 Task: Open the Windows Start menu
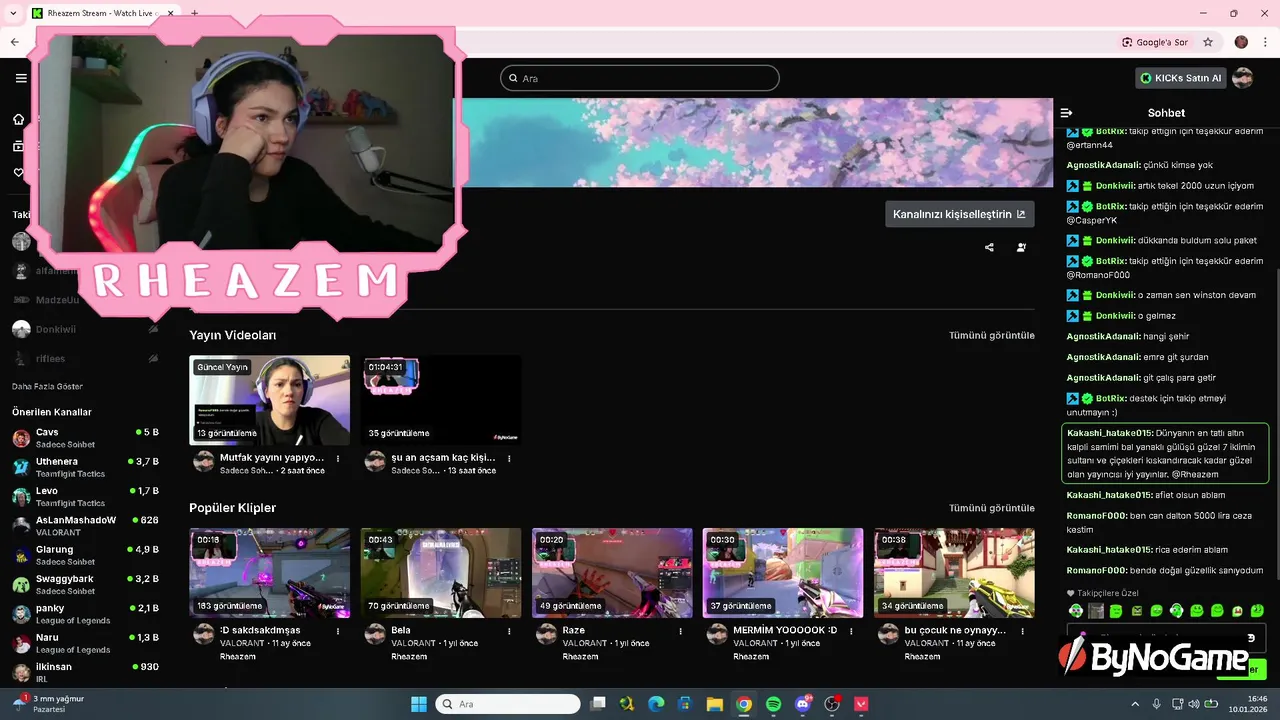tap(418, 704)
